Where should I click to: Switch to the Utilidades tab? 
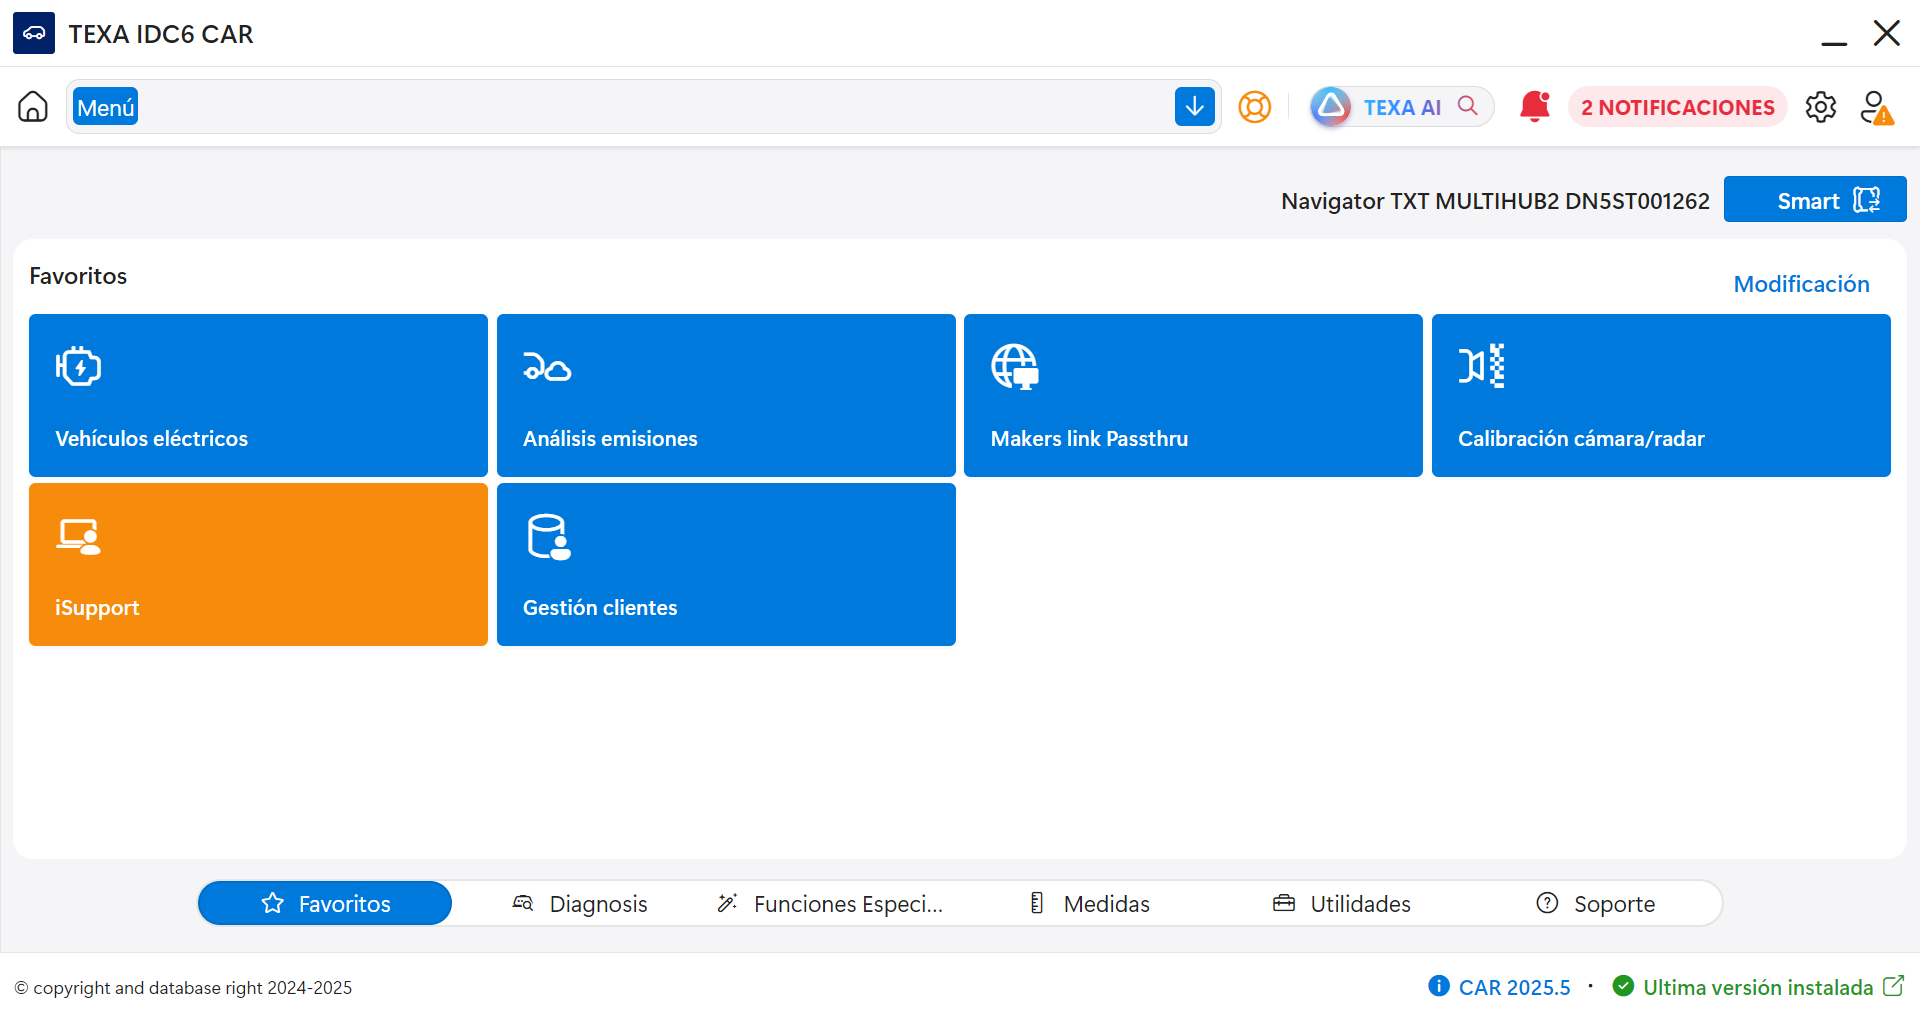pyautogui.click(x=1341, y=903)
